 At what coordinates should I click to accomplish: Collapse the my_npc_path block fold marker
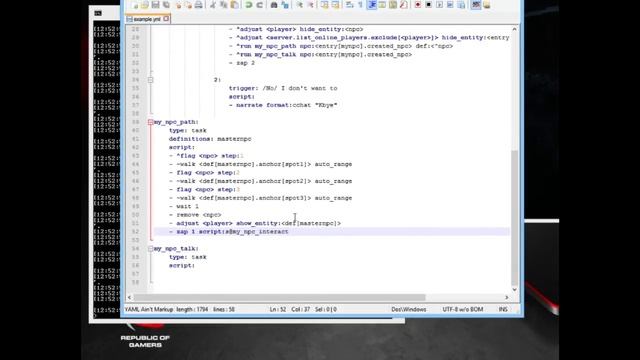point(150,122)
